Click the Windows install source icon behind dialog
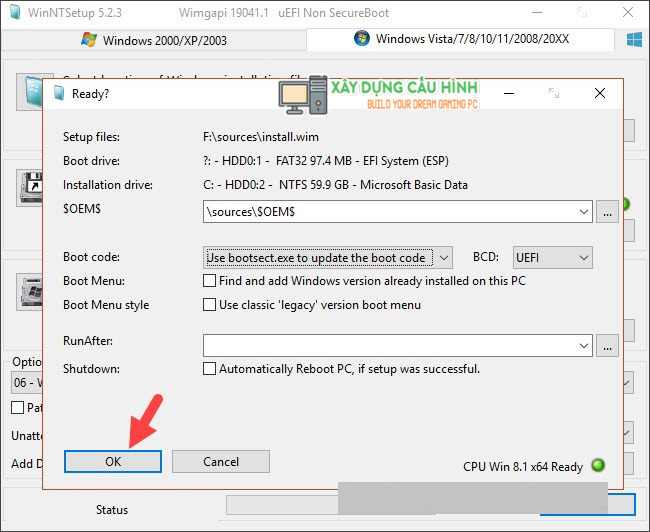 [30, 92]
